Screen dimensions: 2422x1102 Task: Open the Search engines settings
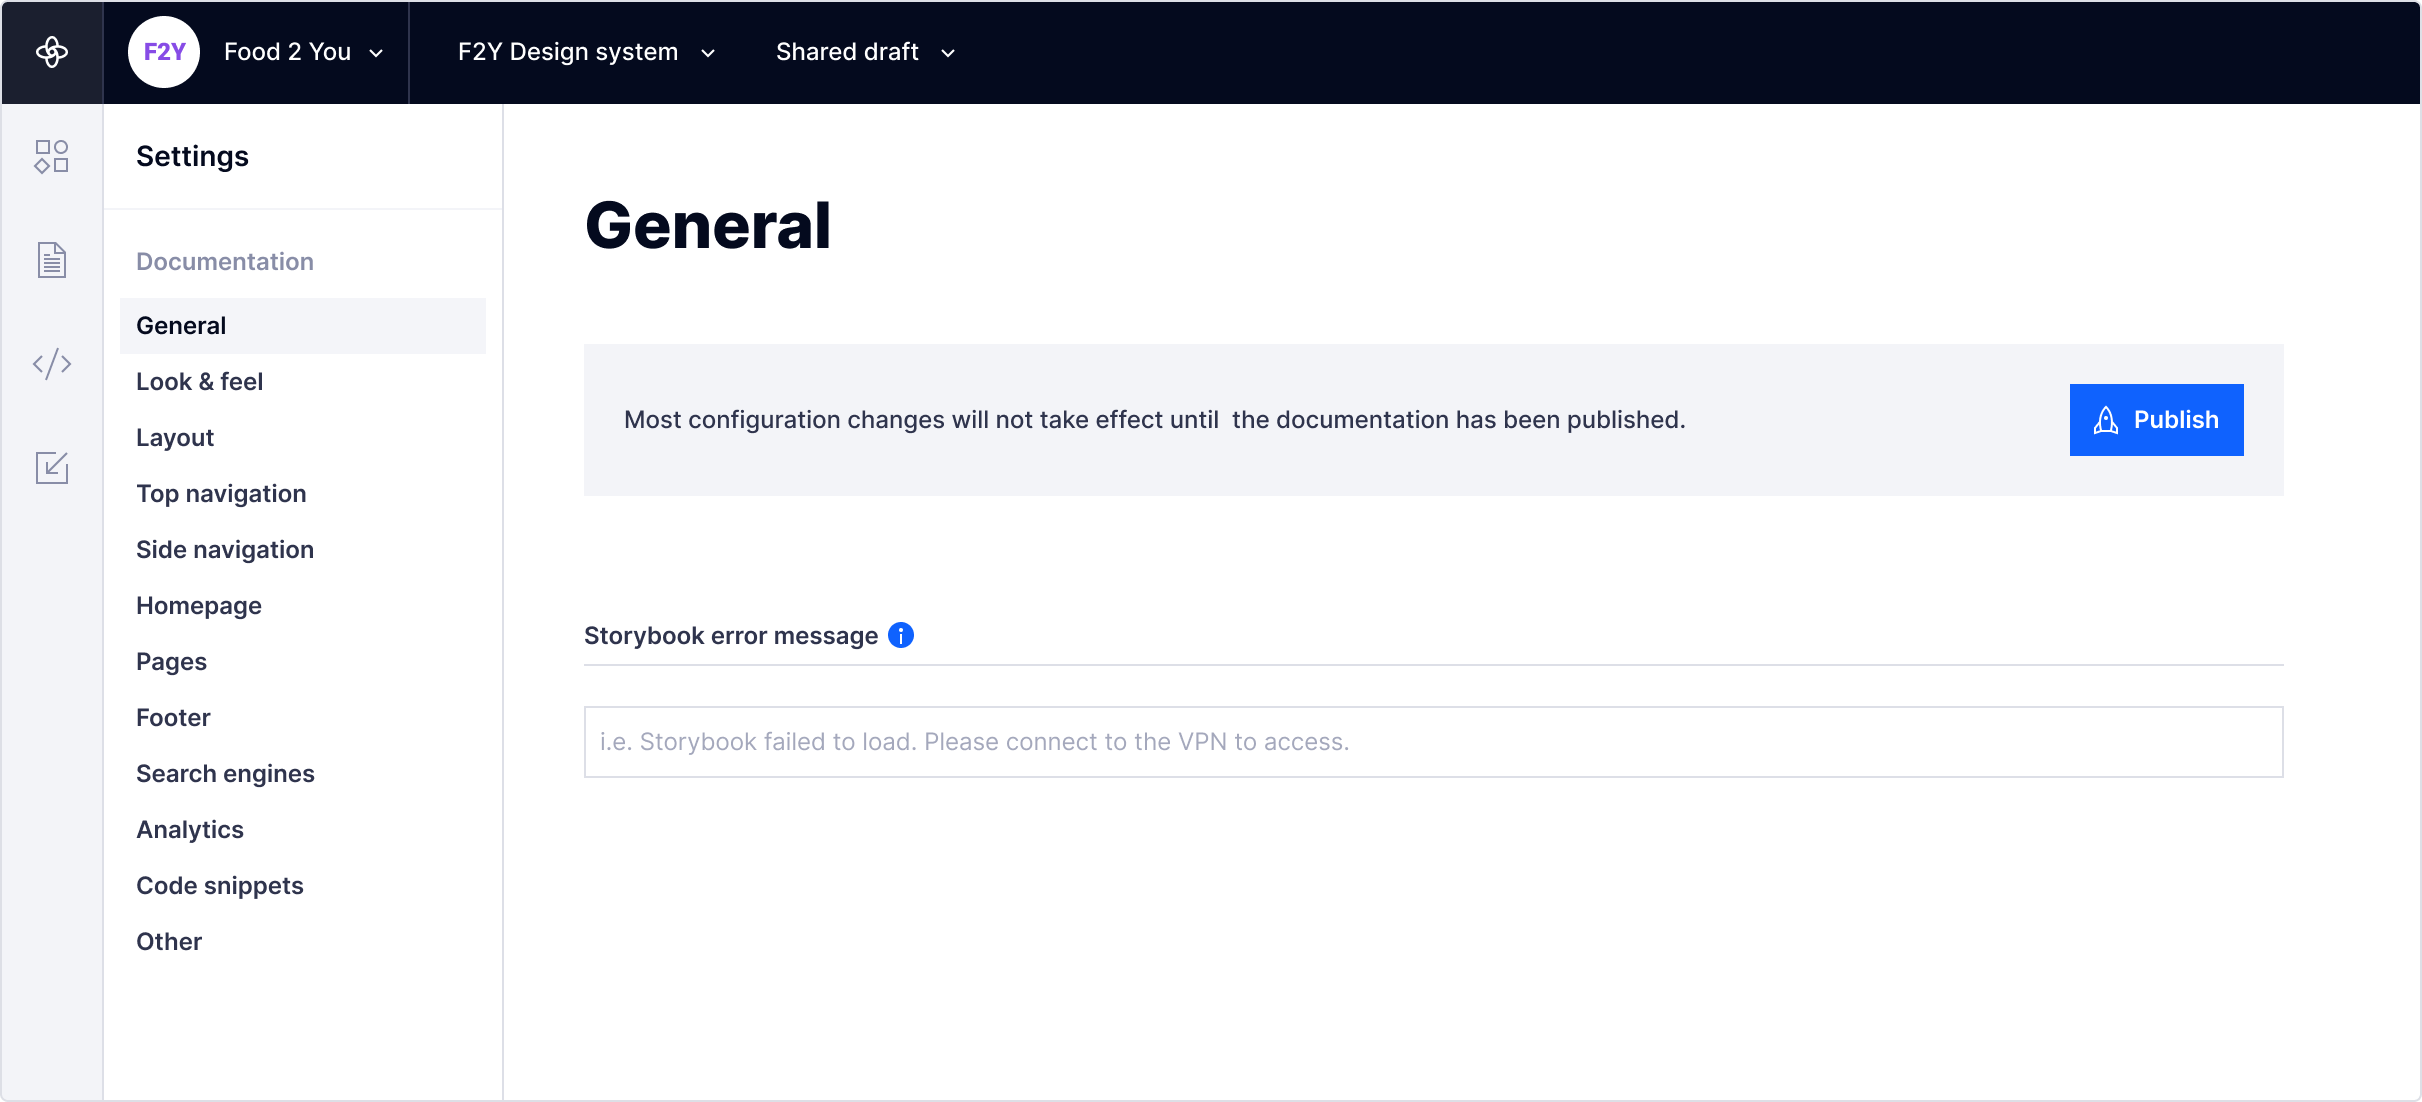(225, 774)
